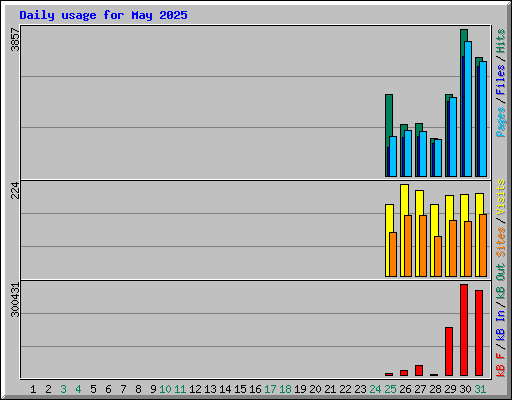Image resolution: width=512 pixels, height=400 pixels.
Task: Click green day label 10
Action: pyautogui.click(x=165, y=389)
